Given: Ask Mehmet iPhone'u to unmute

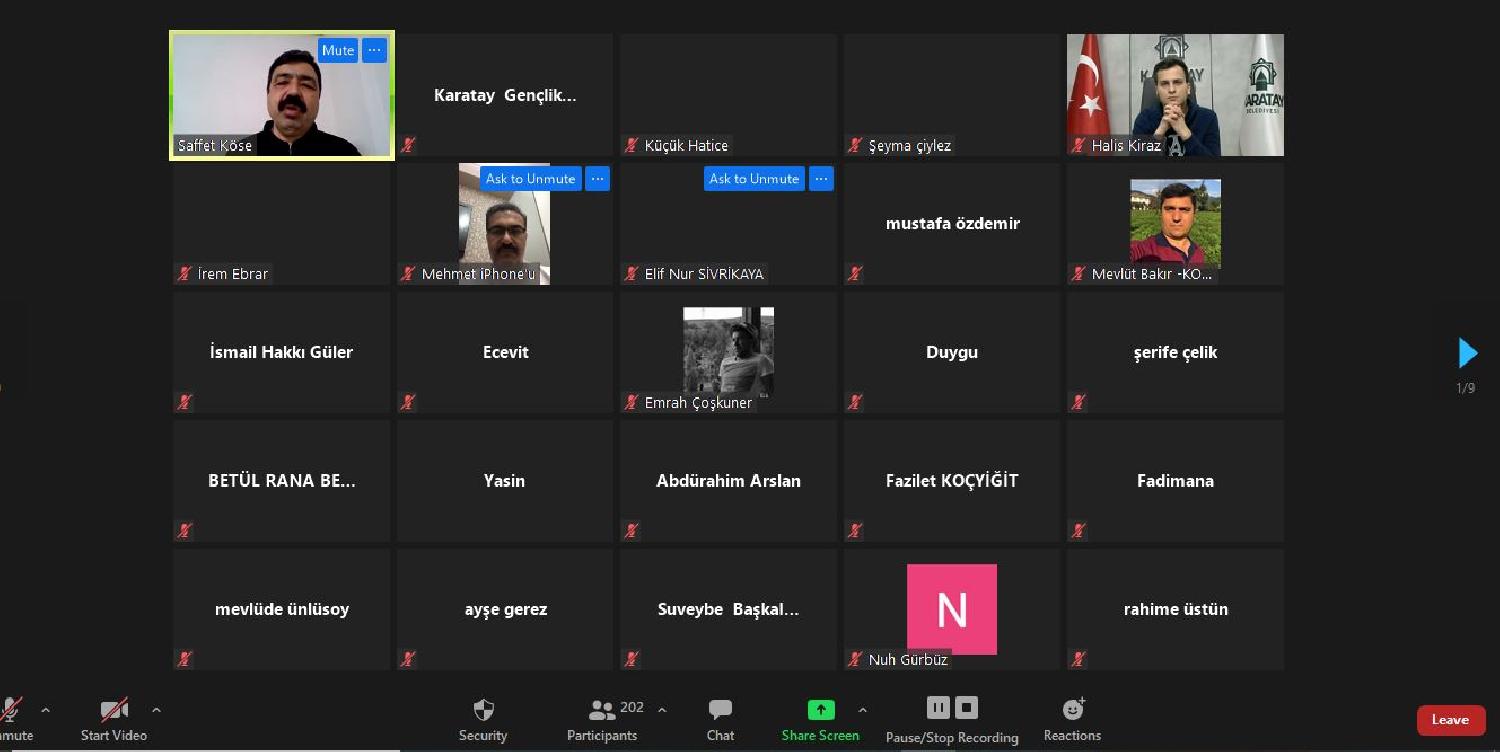Looking at the screenshot, I should pos(530,179).
